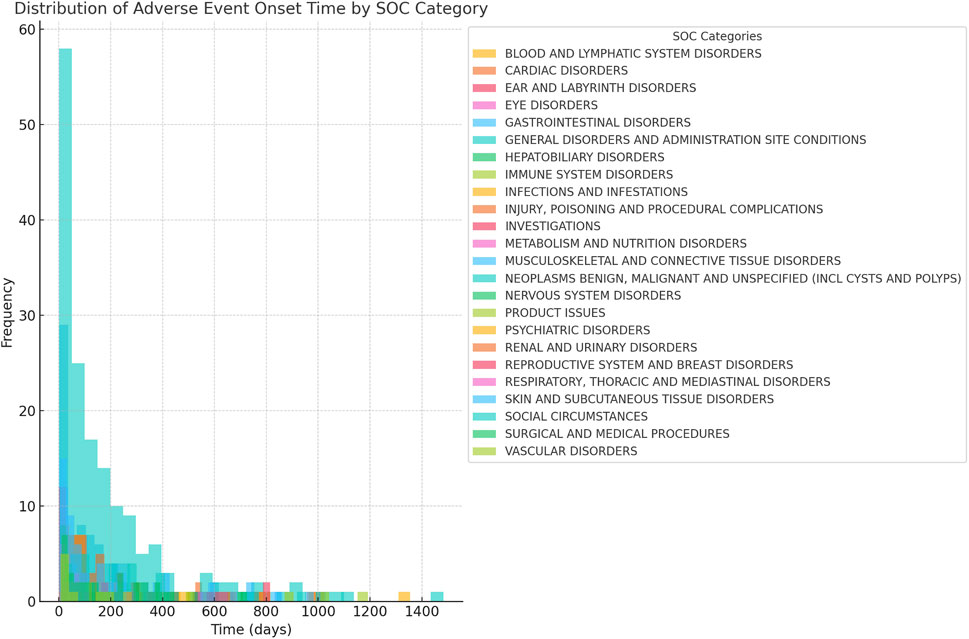Click the 'HEPATOBILIARY DISORDERS' legend label

[x=585, y=158]
